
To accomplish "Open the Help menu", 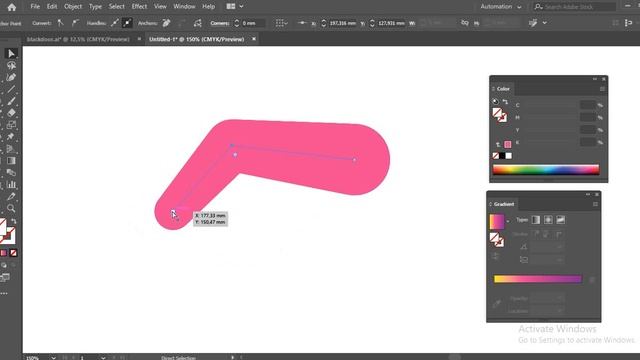I will [x=209, y=7].
